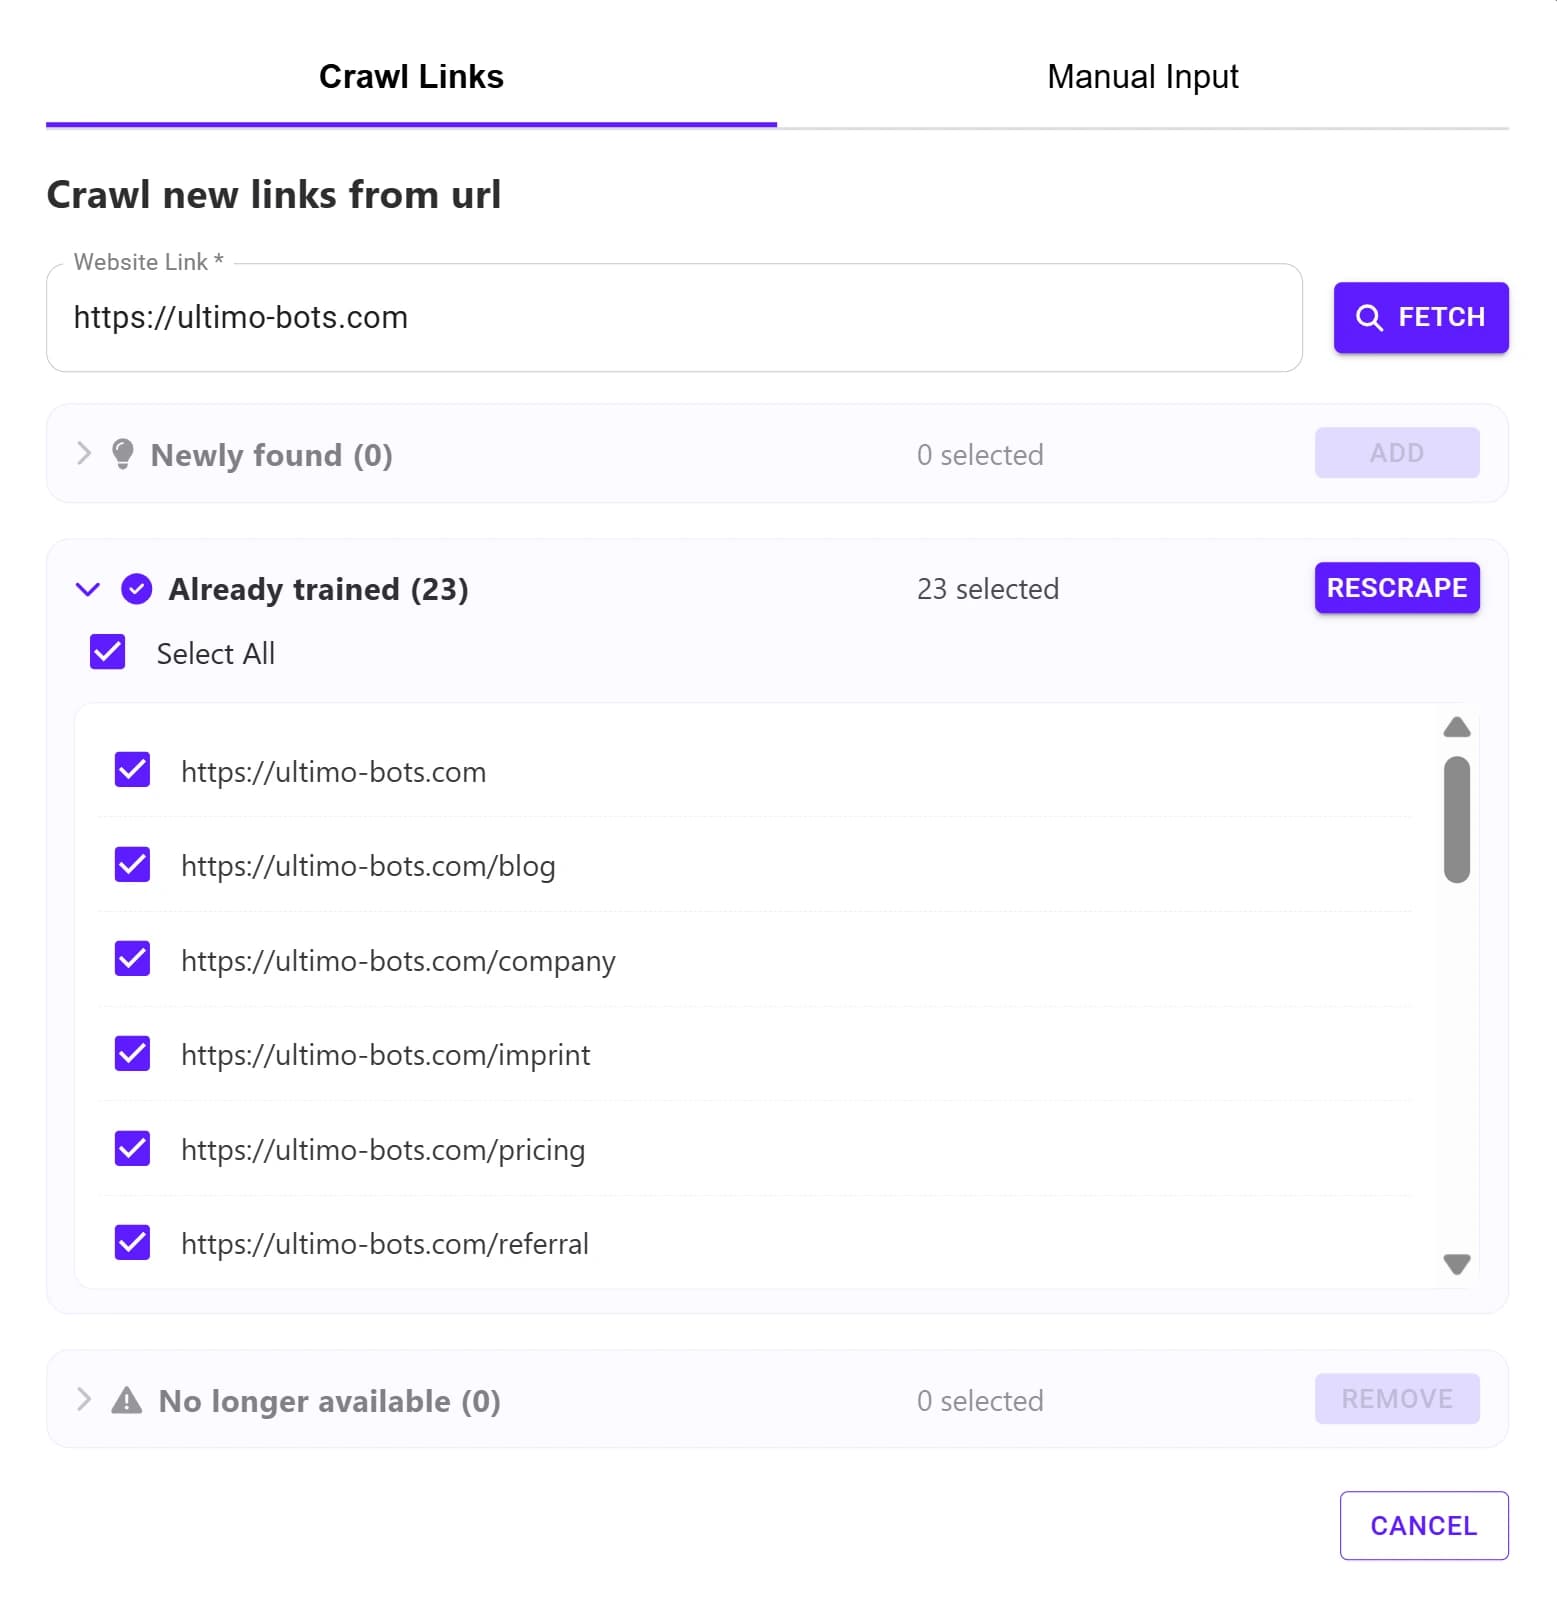
Task: Click CANCEL to close the dialog
Action: point(1424,1525)
